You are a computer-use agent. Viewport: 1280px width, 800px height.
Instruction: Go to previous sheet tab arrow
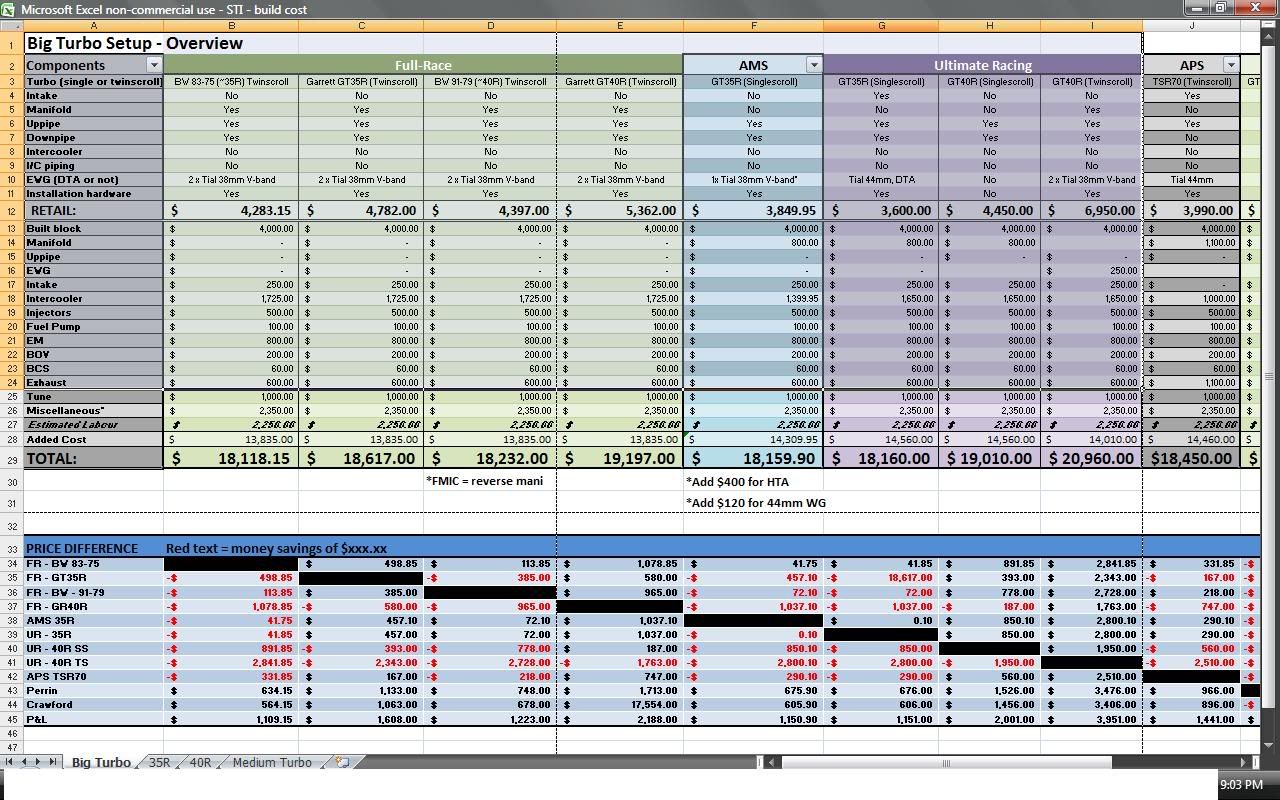[25, 762]
